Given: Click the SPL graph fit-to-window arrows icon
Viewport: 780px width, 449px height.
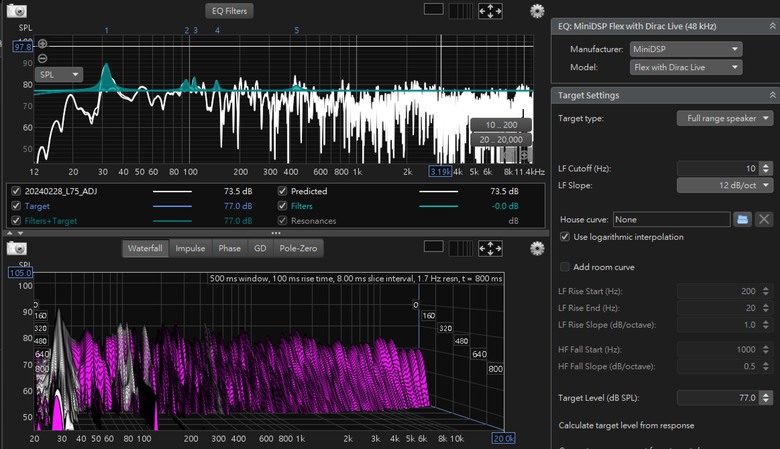Looking at the screenshot, I should tap(490, 11).
